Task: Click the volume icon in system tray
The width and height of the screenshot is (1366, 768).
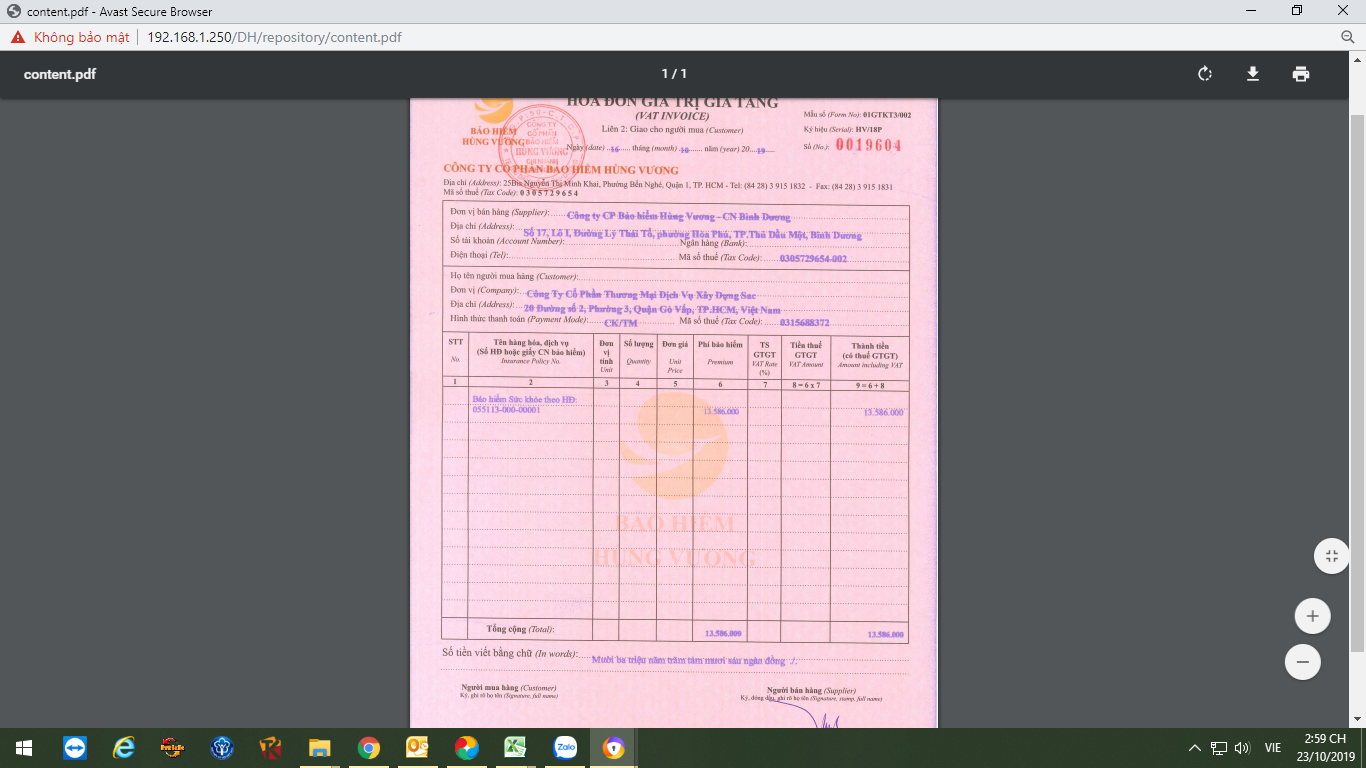Action: click(1243, 748)
